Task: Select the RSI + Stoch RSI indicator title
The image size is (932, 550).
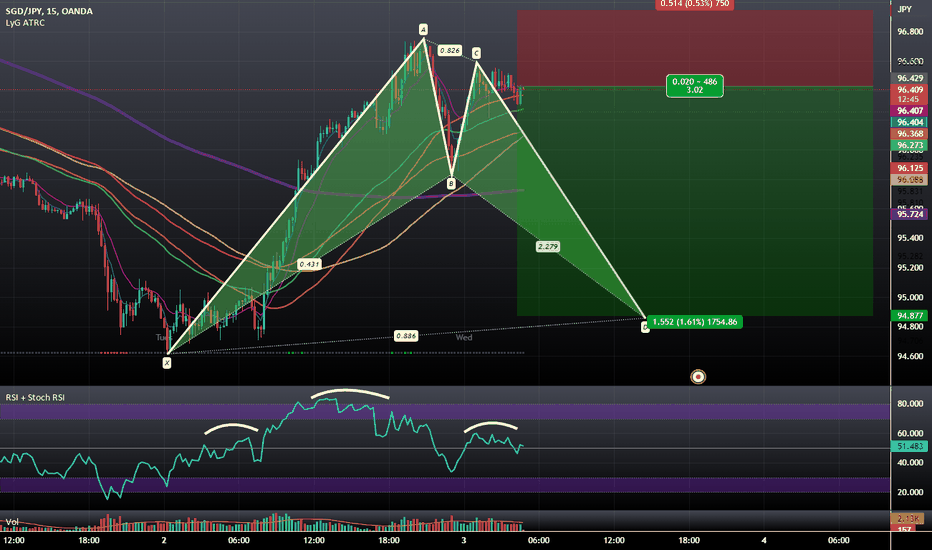Action: [x=35, y=397]
